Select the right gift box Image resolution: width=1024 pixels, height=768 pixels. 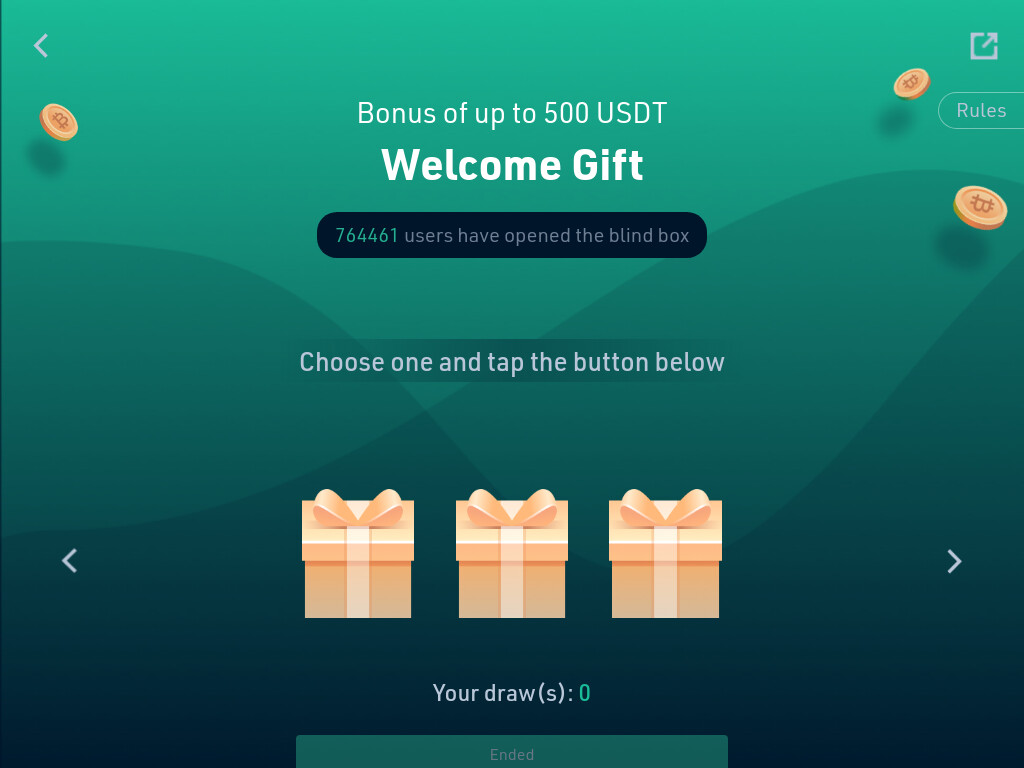tap(665, 553)
